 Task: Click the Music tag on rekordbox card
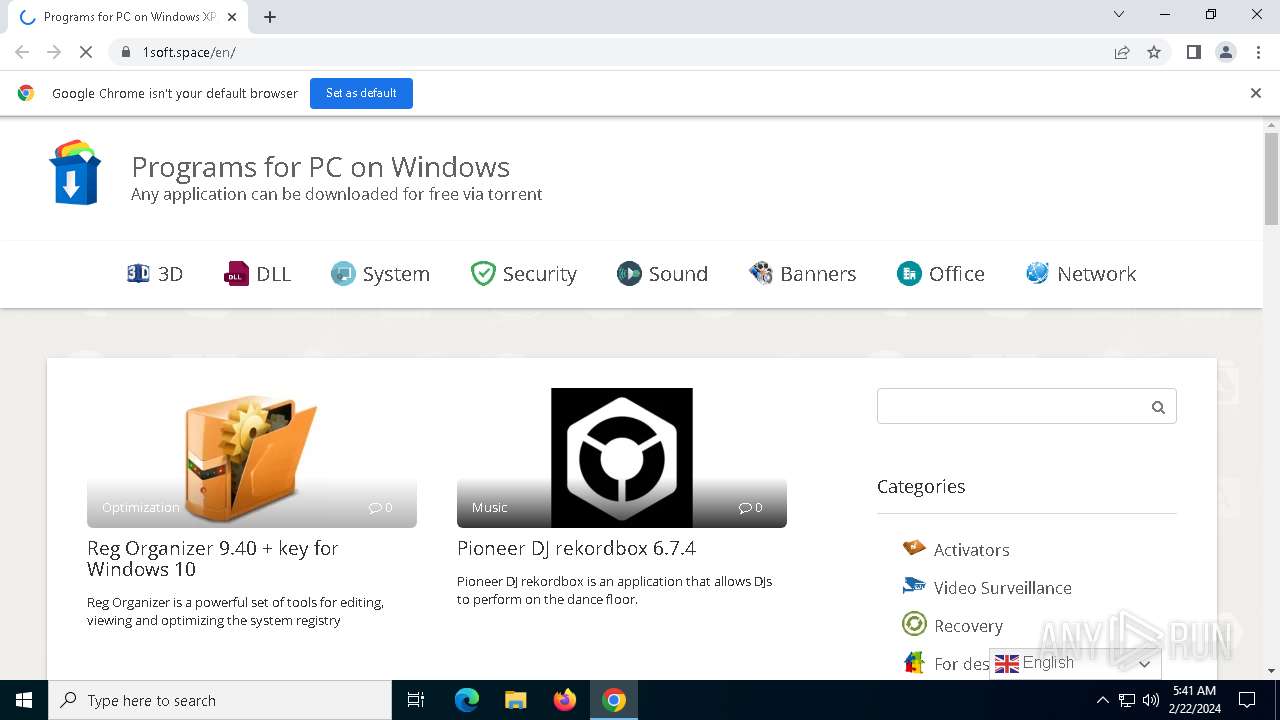490,508
